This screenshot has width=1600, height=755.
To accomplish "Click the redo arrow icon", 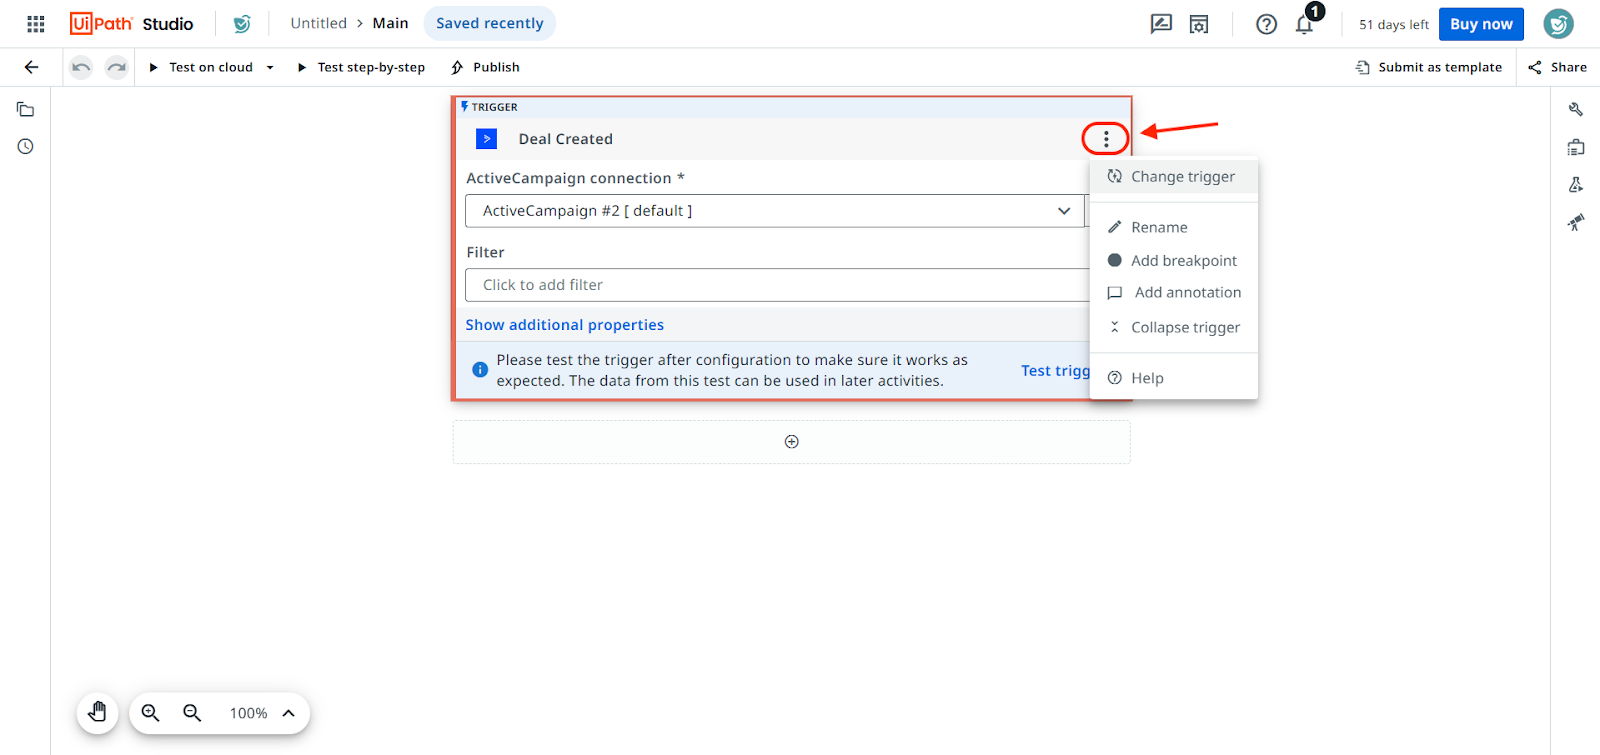I will pos(117,67).
